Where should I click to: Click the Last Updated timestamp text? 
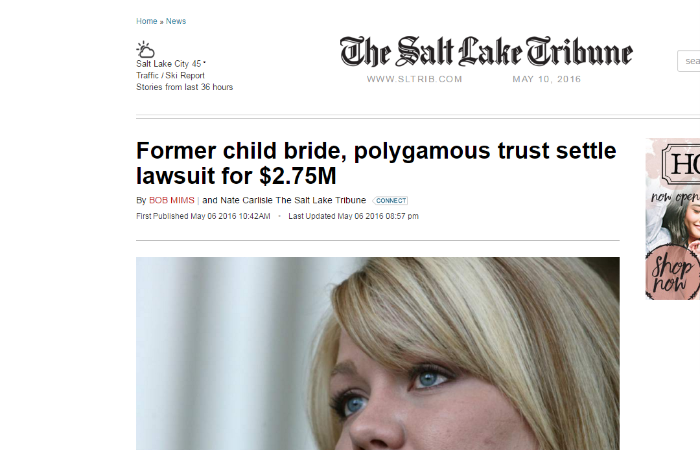353,216
